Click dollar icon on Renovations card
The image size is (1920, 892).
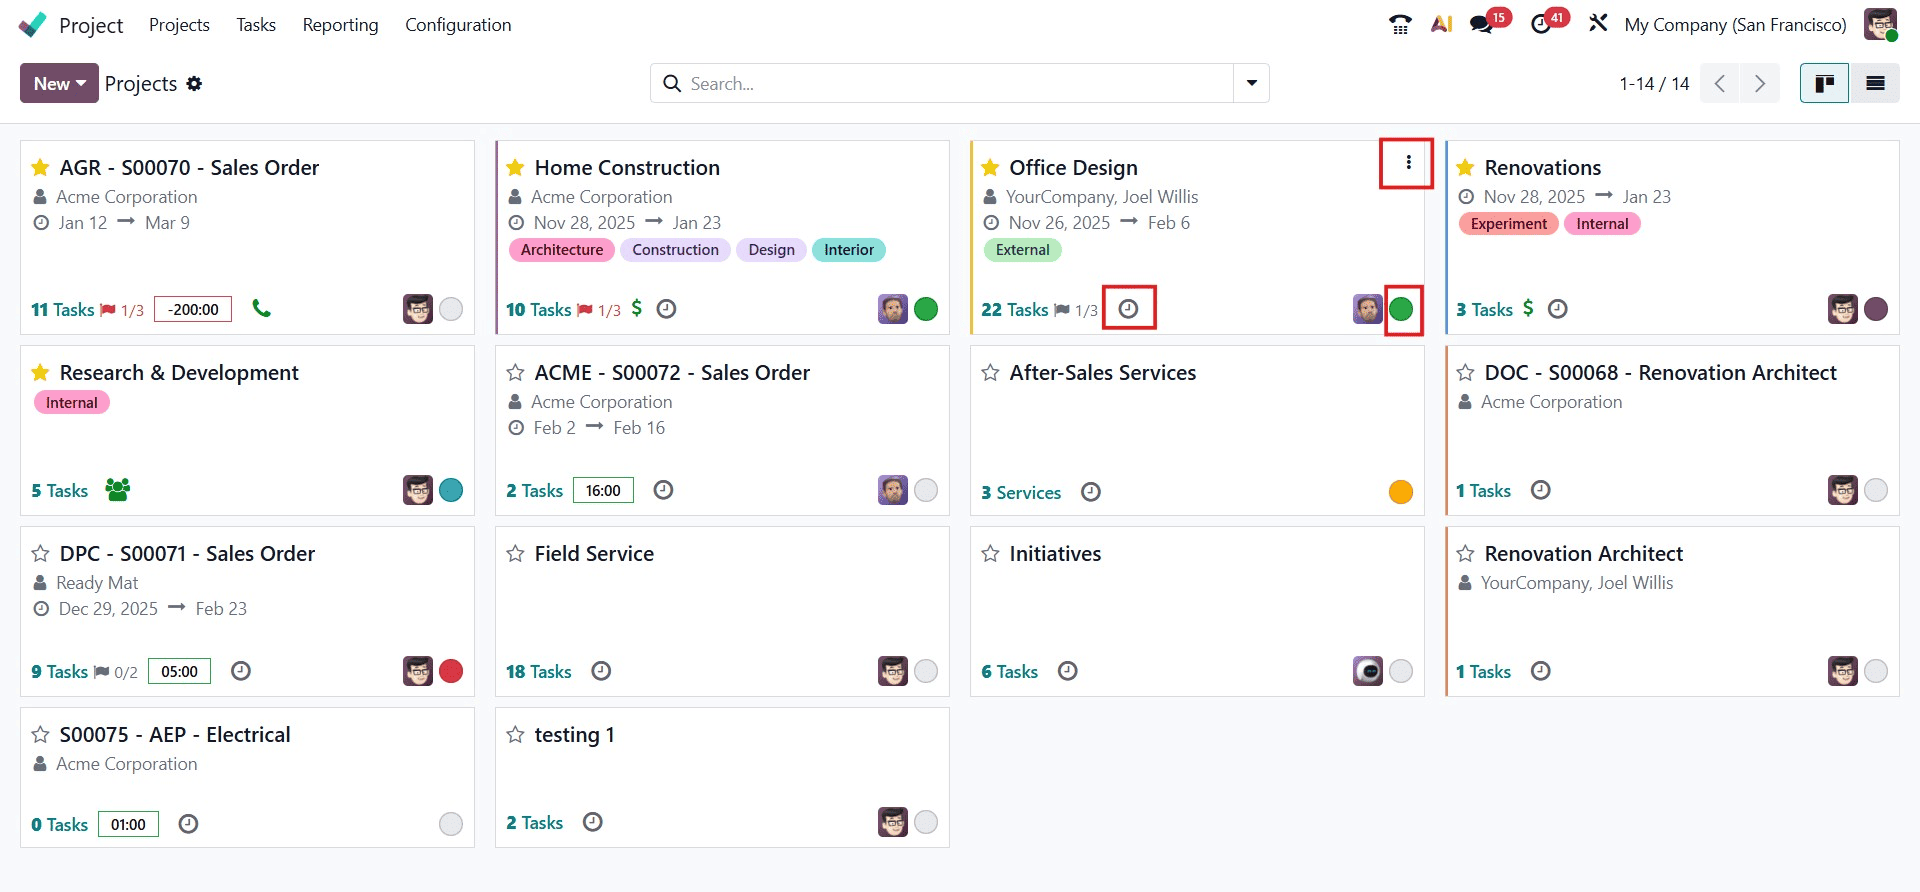(x=1528, y=308)
